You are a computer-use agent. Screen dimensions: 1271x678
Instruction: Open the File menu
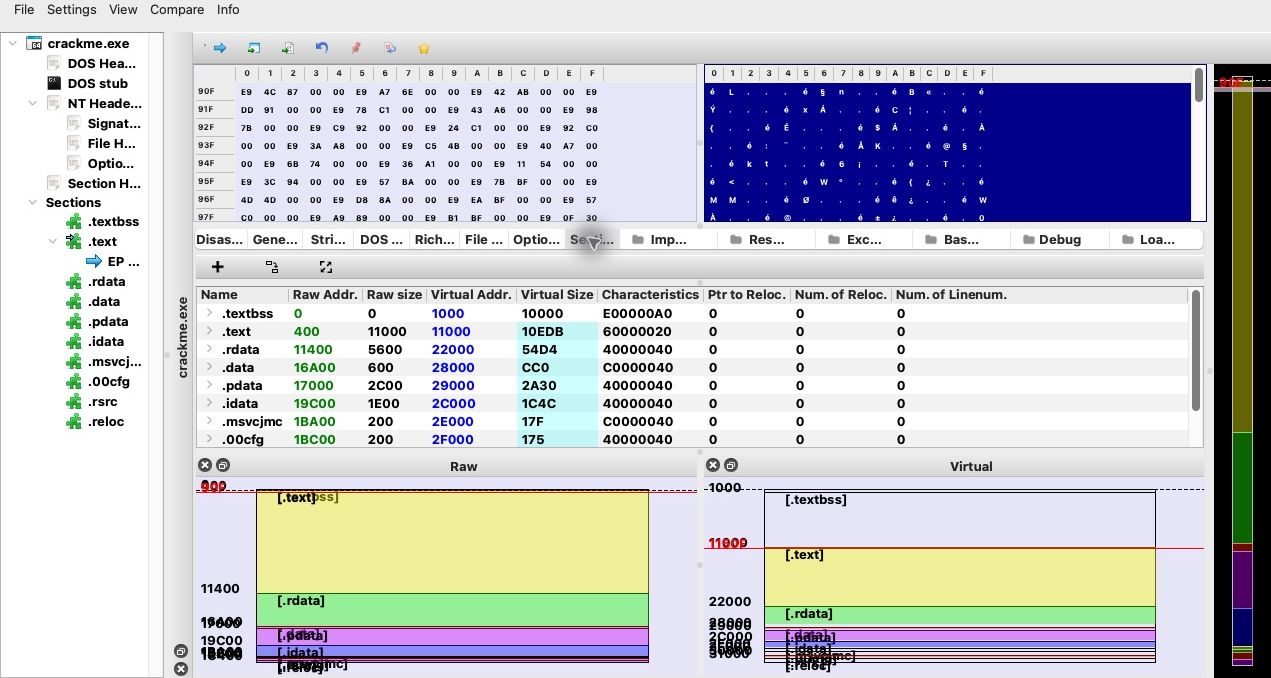point(24,9)
